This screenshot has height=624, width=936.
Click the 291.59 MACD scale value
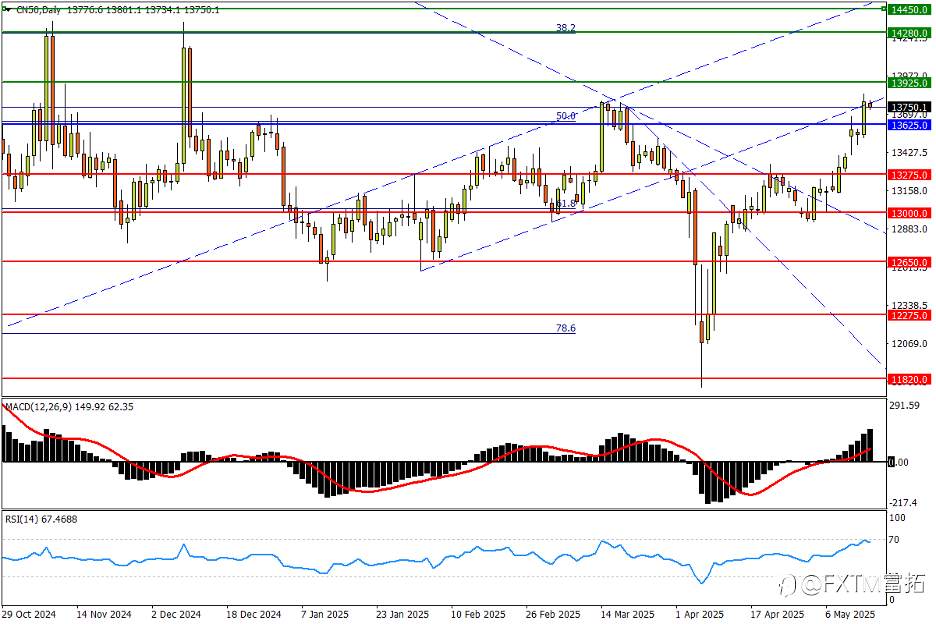[x=904, y=405]
